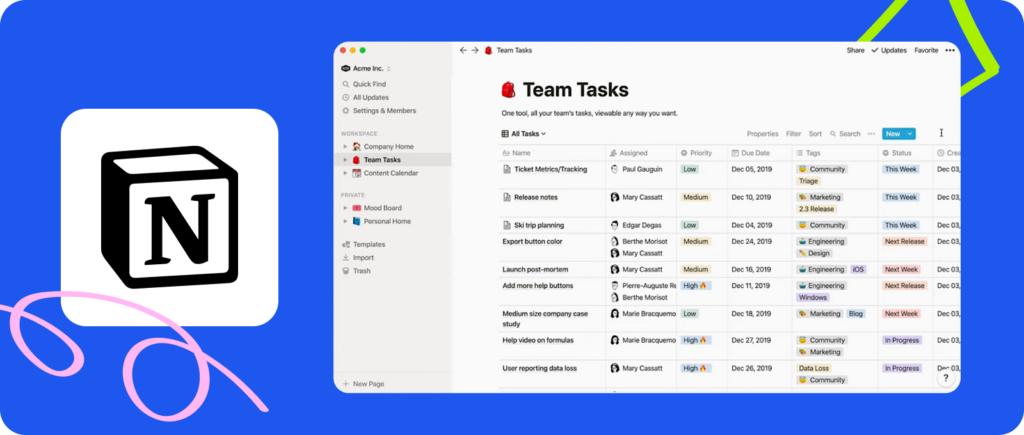Click the Filter button in the toolbar
1024x435 pixels.
pos(793,133)
